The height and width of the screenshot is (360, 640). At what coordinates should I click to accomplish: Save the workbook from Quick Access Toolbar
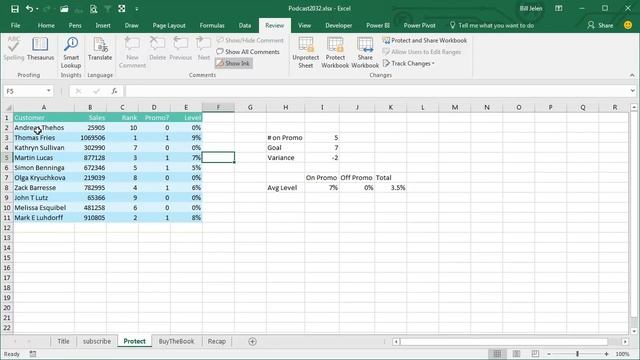point(15,9)
